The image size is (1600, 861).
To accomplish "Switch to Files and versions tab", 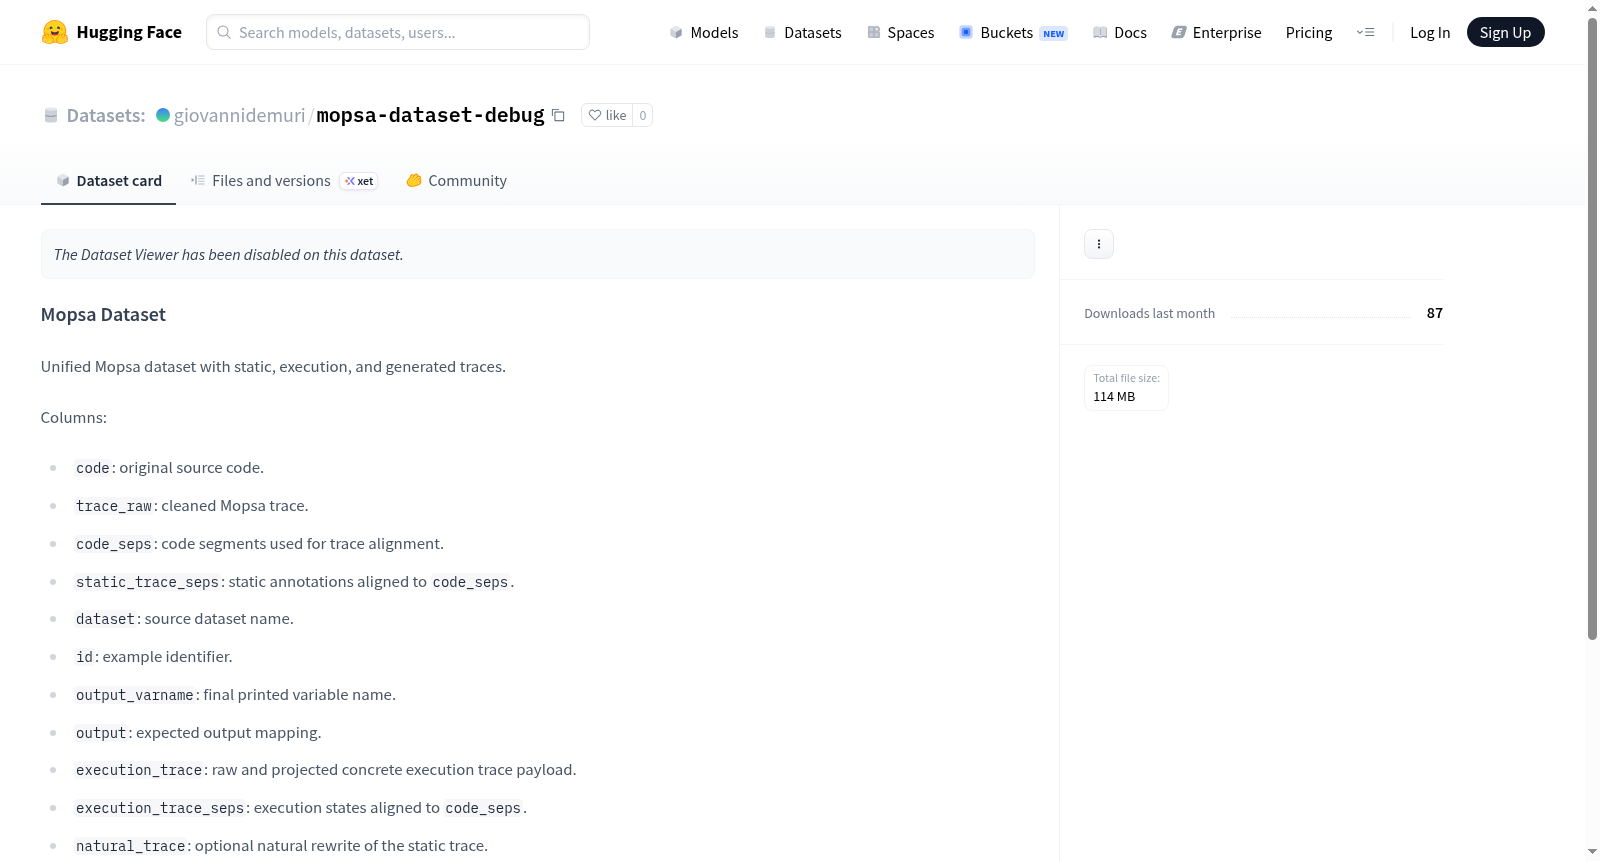I will click(x=284, y=181).
